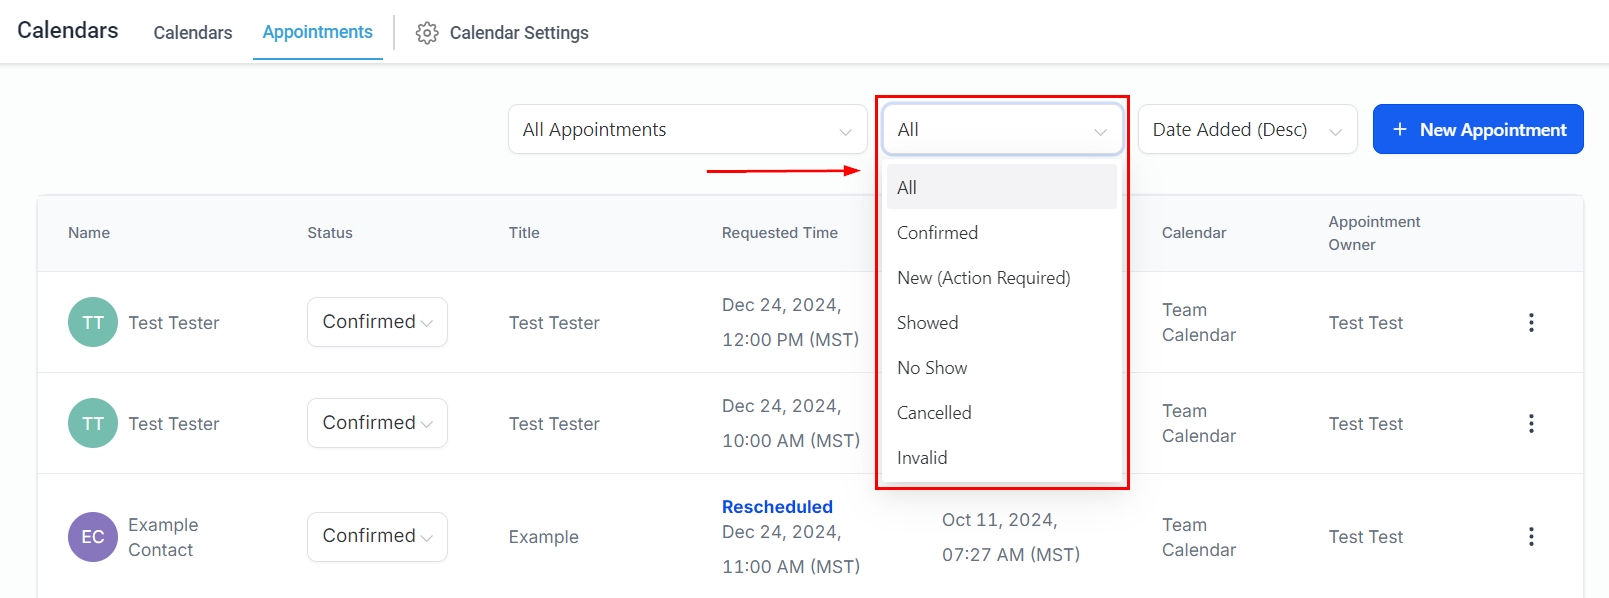Open the Example Contact name link
Screen dimensions: 1609x598
pos(163,537)
